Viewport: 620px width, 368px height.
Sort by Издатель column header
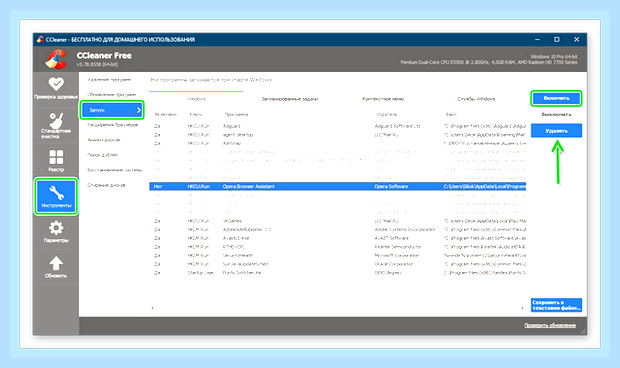point(387,114)
